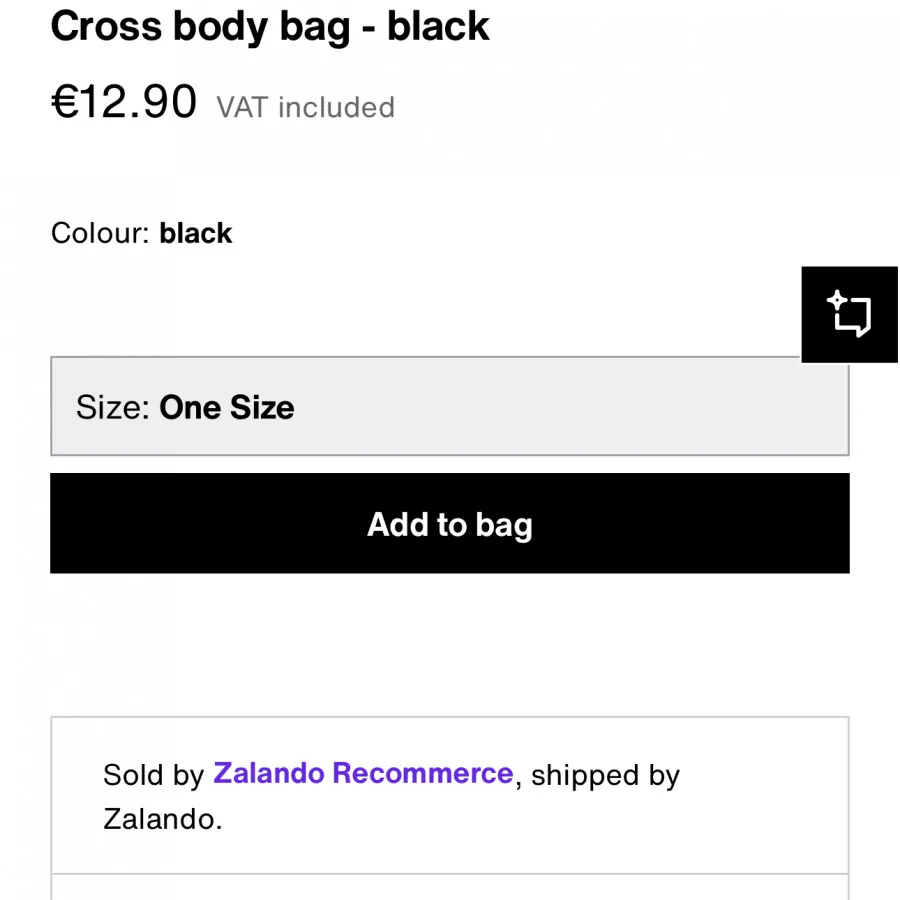The image size is (900, 900).
Task: Click the word Recommerce in purple link
Action: tap(422, 774)
